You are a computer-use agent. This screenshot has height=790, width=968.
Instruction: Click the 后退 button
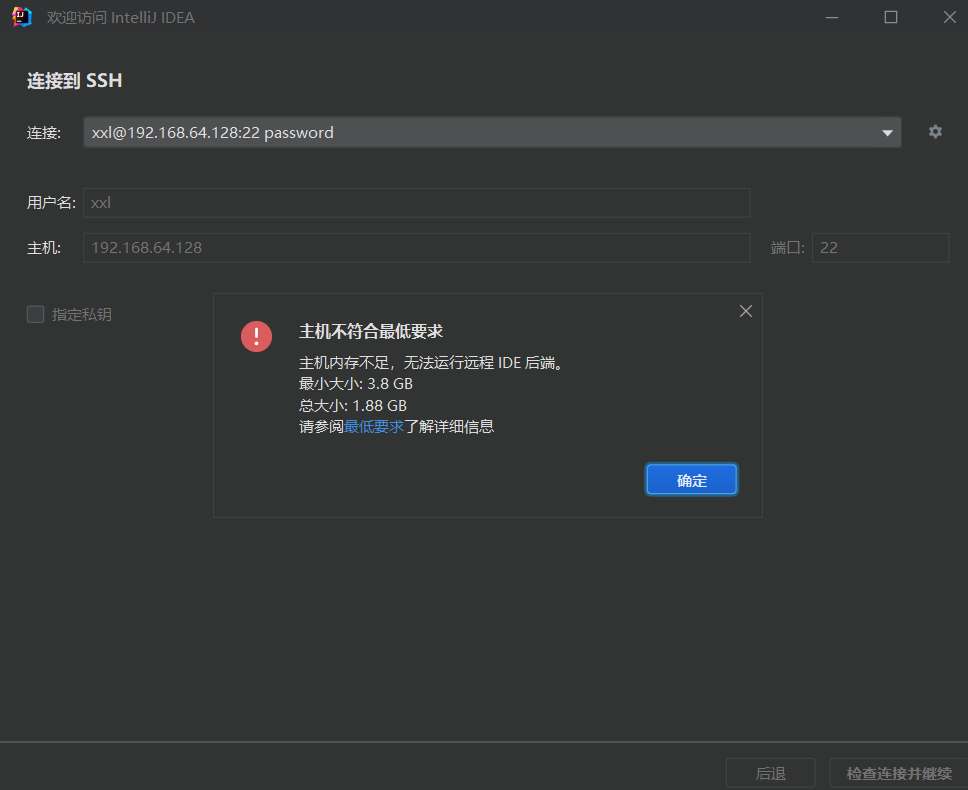[x=770, y=773]
